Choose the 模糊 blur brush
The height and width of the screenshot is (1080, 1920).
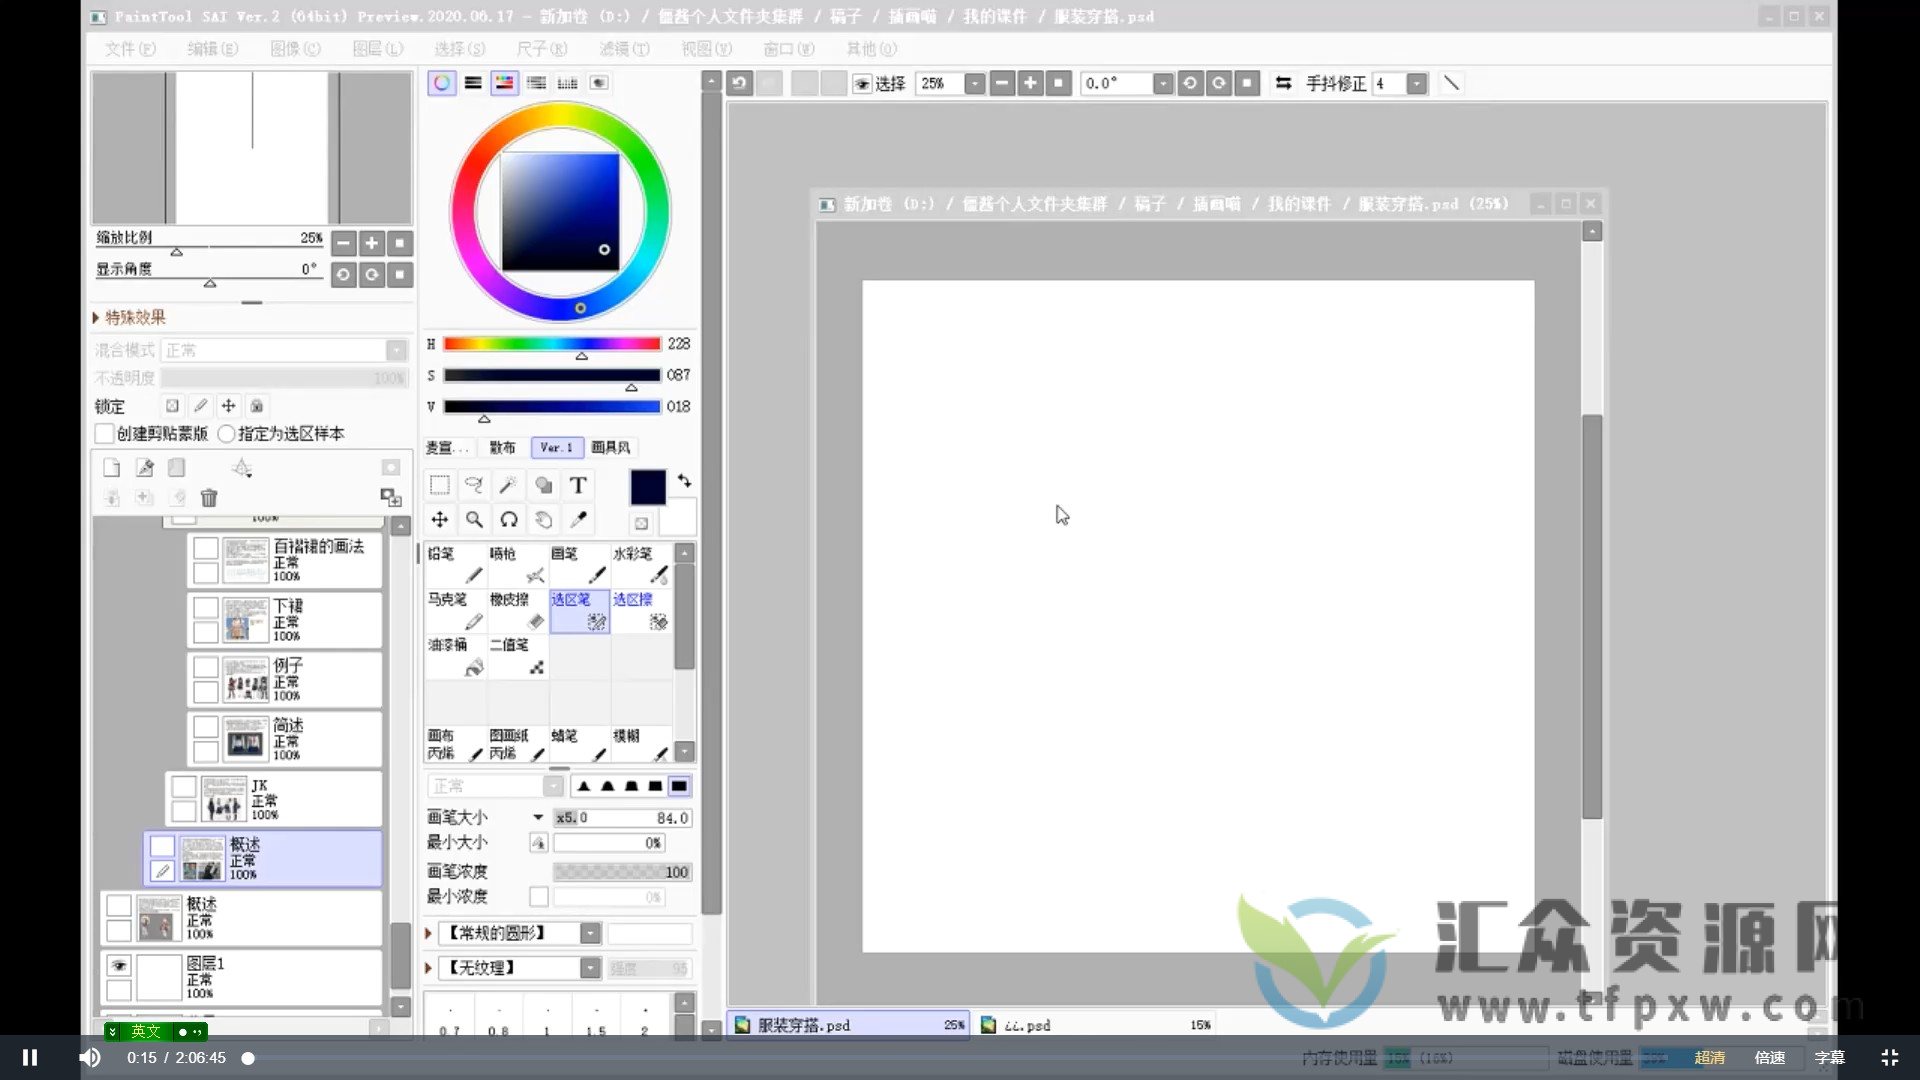click(x=641, y=746)
